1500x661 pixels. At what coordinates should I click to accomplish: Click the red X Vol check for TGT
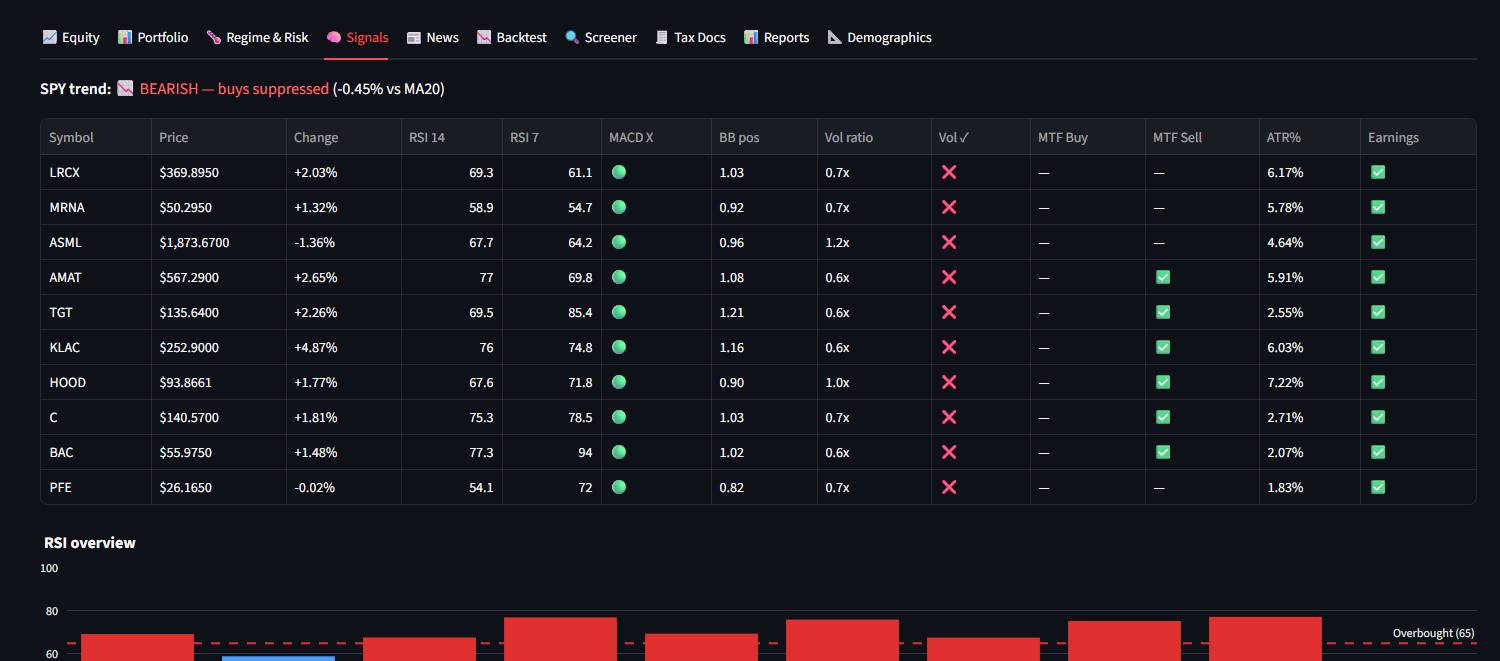(x=949, y=312)
